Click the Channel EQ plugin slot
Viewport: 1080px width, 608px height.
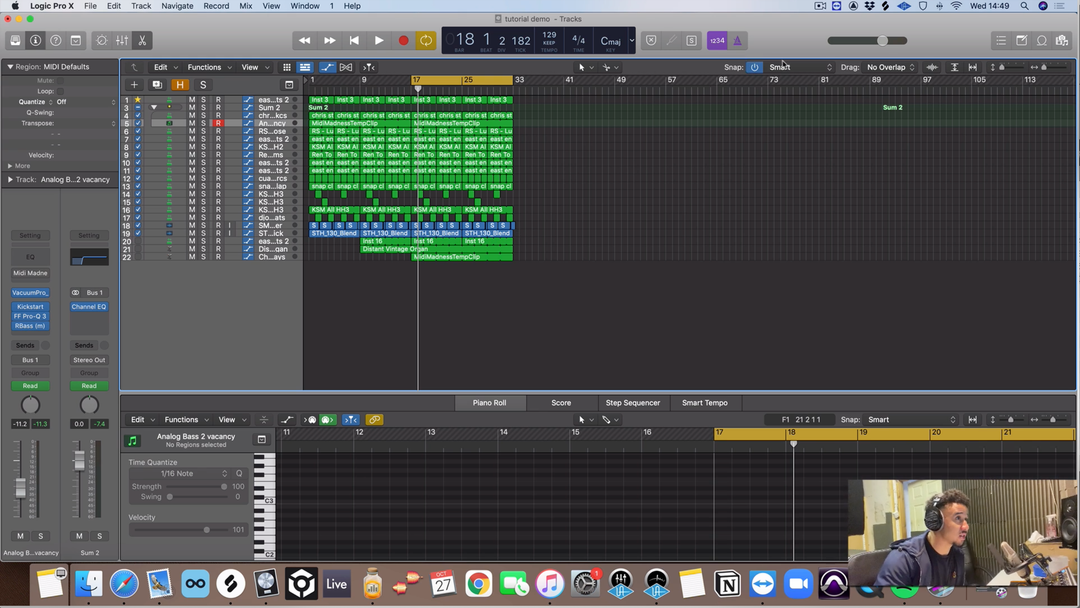point(89,307)
